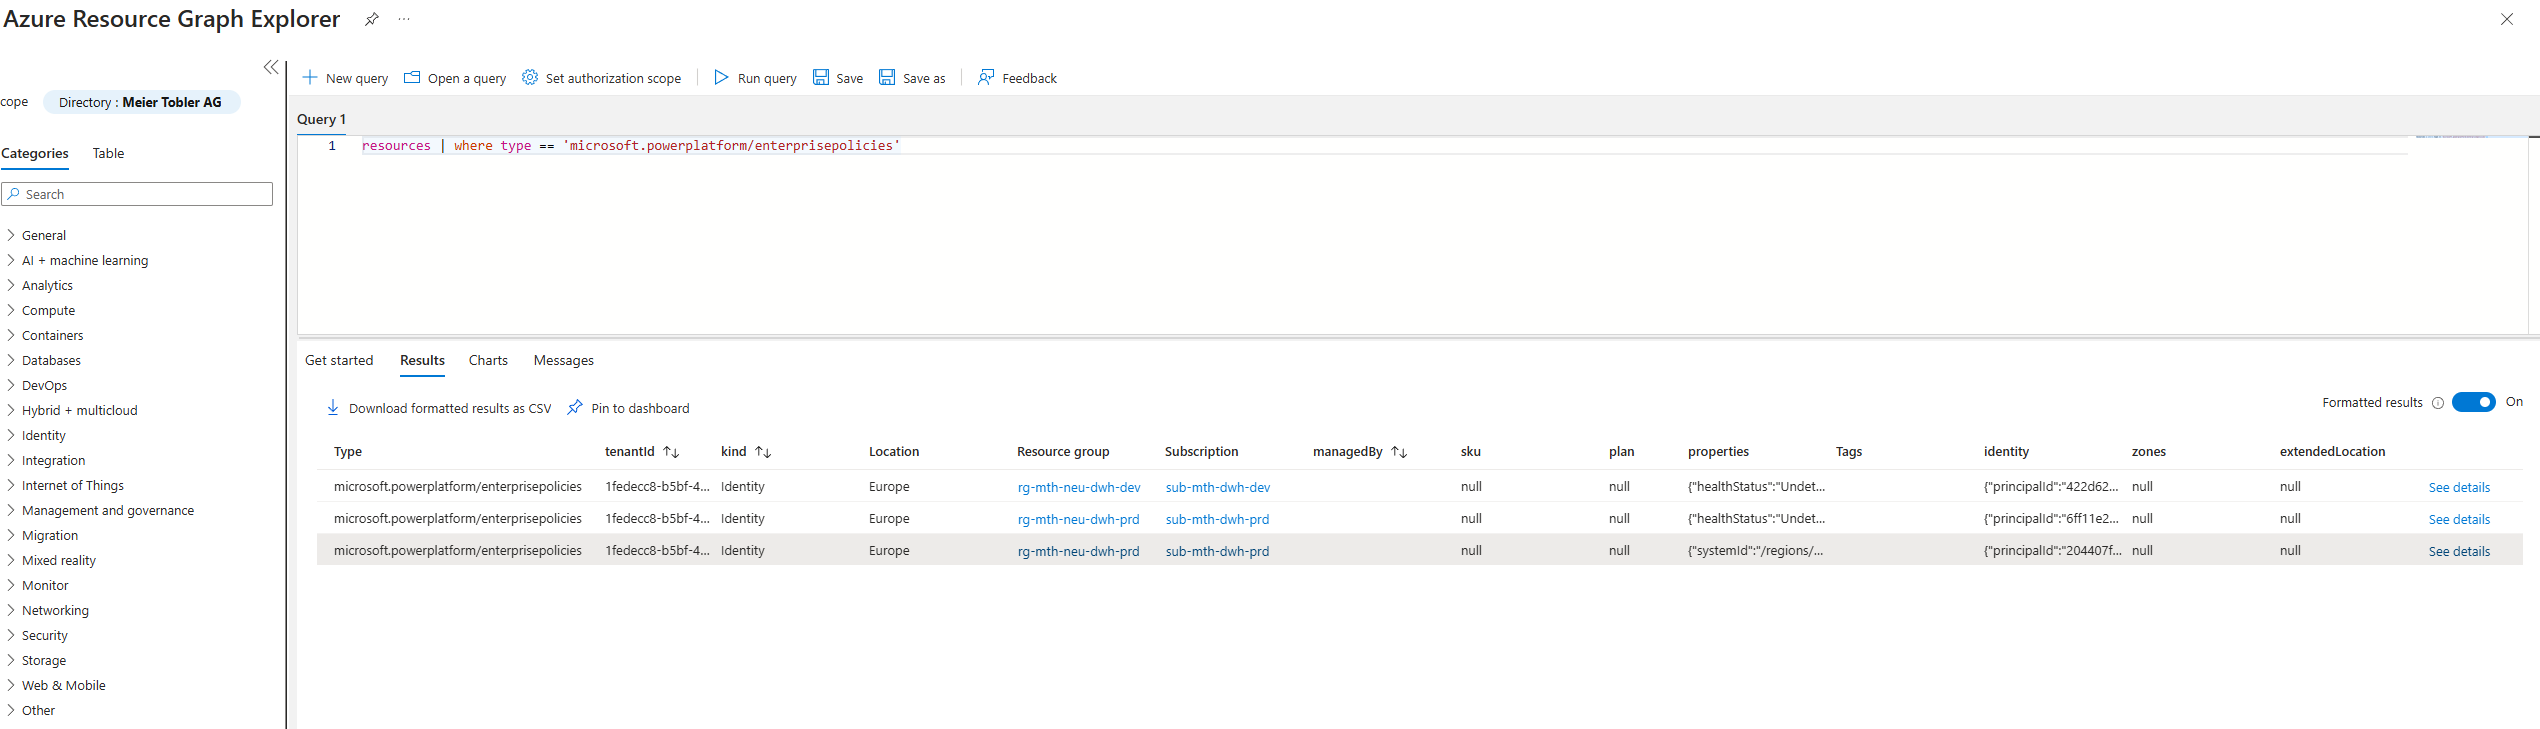The height and width of the screenshot is (729, 2540).
Task: Expand the Storage category
Action: (11, 660)
